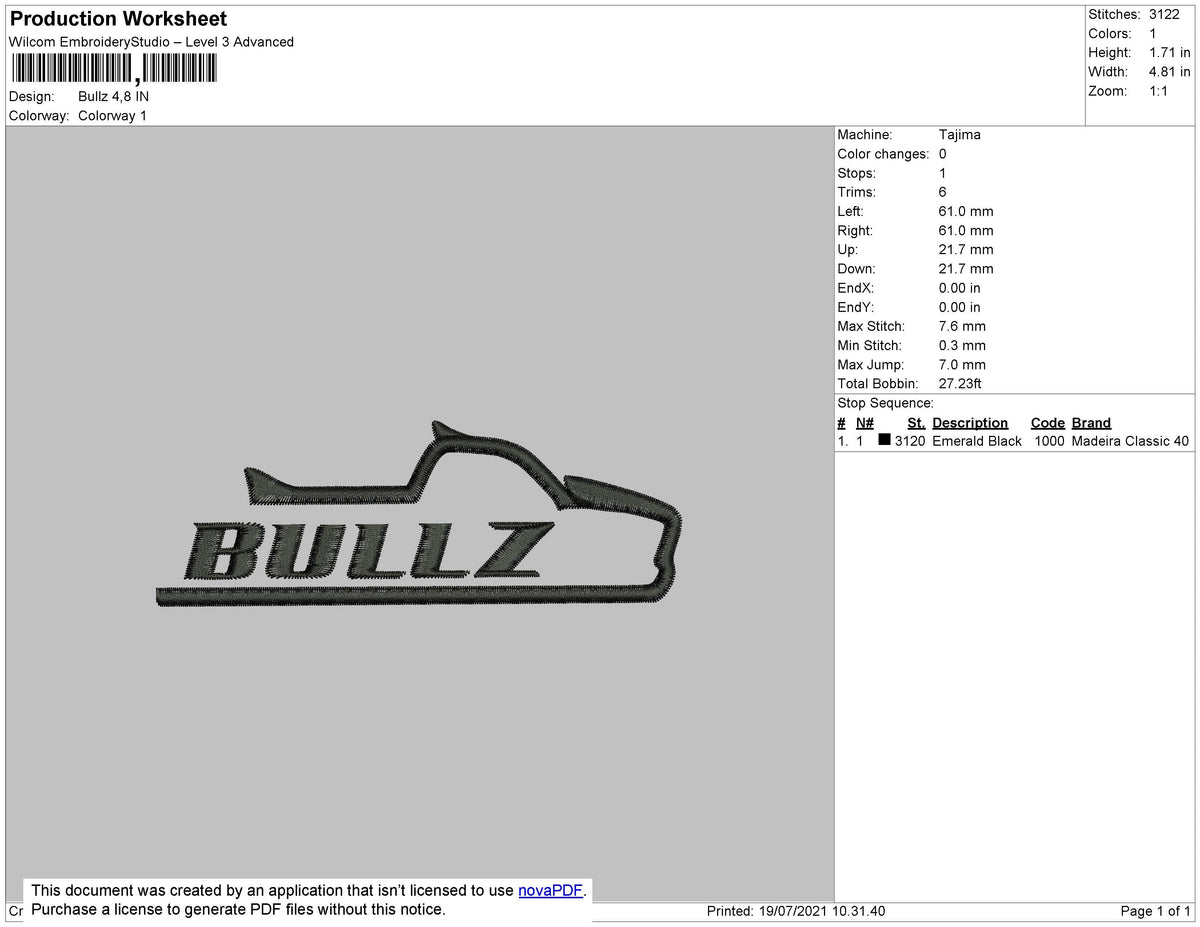The image size is (1200, 927).
Task: Select the Width value 4.81 in
Action: [x=1170, y=72]
